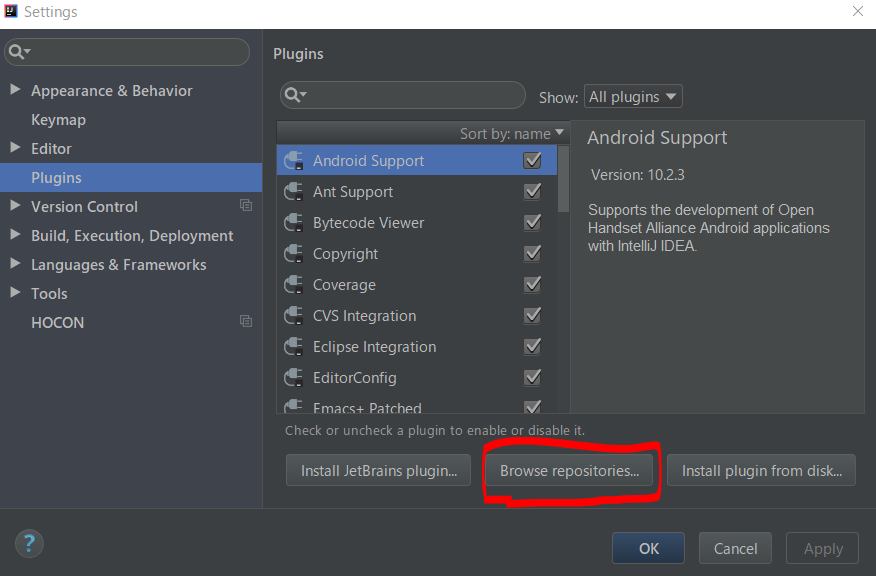Select the CVS Integration plugin row
Screen dimensions: 876x576
point(417,316)
